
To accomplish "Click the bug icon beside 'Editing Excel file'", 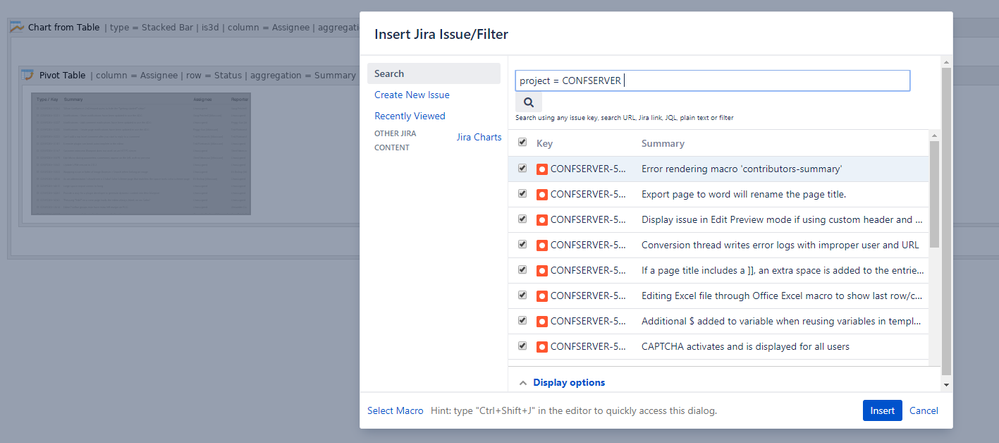I will coord(542,296).
